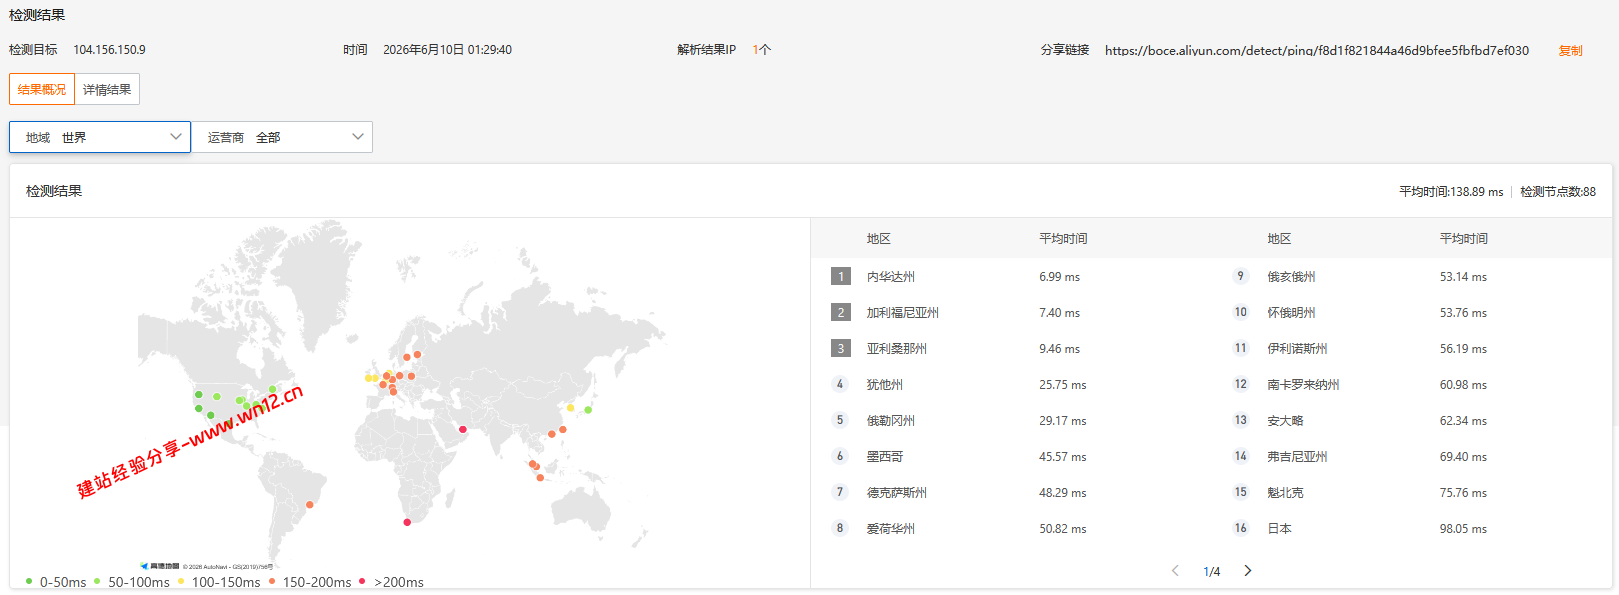Select 伊利诺斯州 region text
Image resolution: width=1619 pixels, height=595 pixels.
click(1298, 349)
